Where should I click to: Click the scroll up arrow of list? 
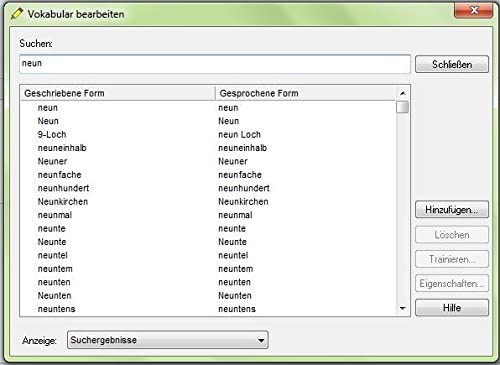pyautogui.click(x=402, y=93)
